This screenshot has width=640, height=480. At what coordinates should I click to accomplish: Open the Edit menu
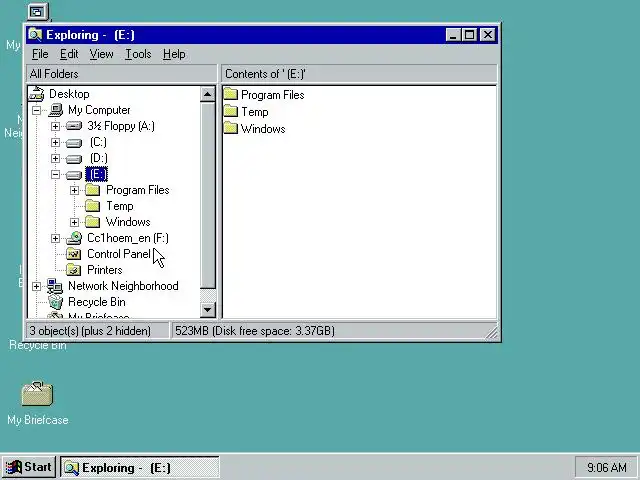point(69,54)
